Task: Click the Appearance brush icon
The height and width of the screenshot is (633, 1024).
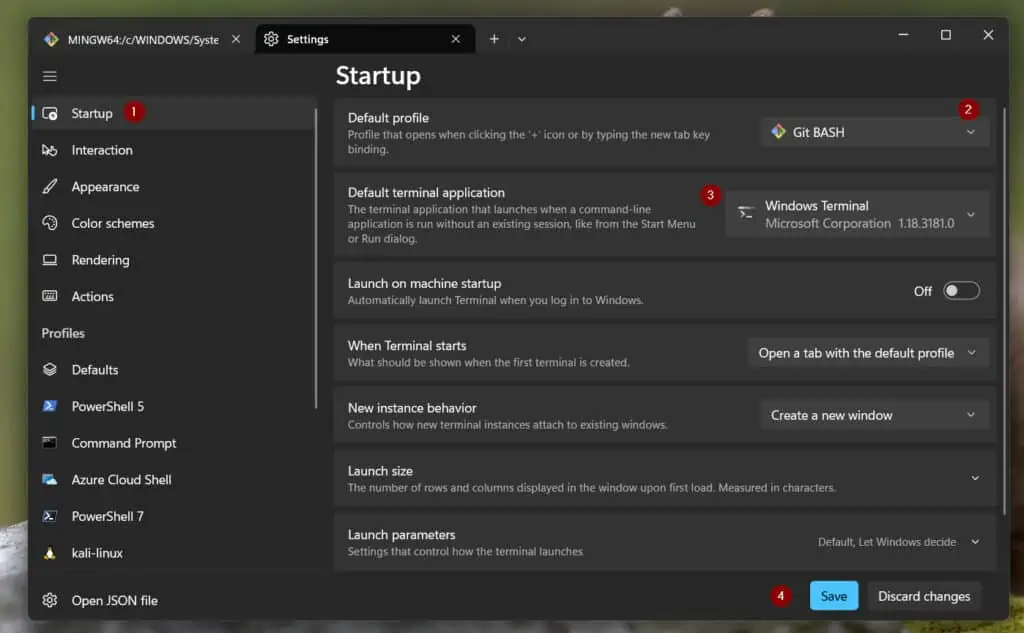Action: click(x=50, y=187)
